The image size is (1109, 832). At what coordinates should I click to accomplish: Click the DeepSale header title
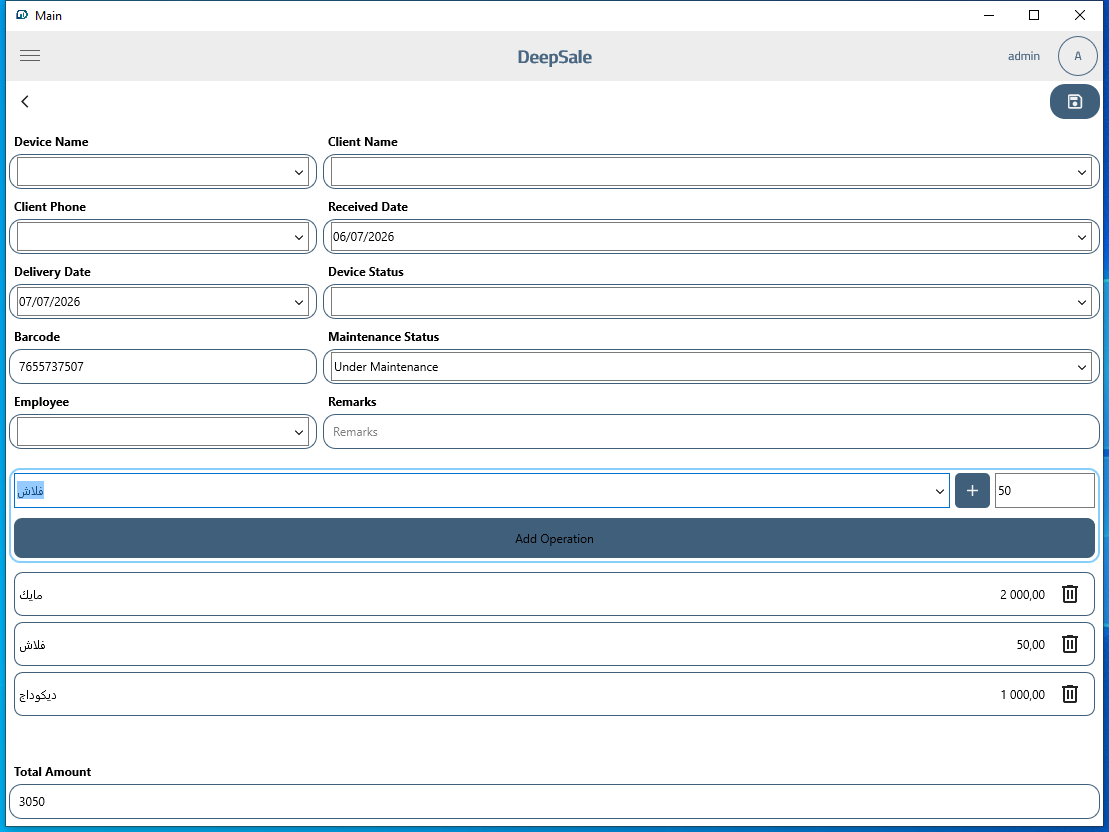[554, 57]
